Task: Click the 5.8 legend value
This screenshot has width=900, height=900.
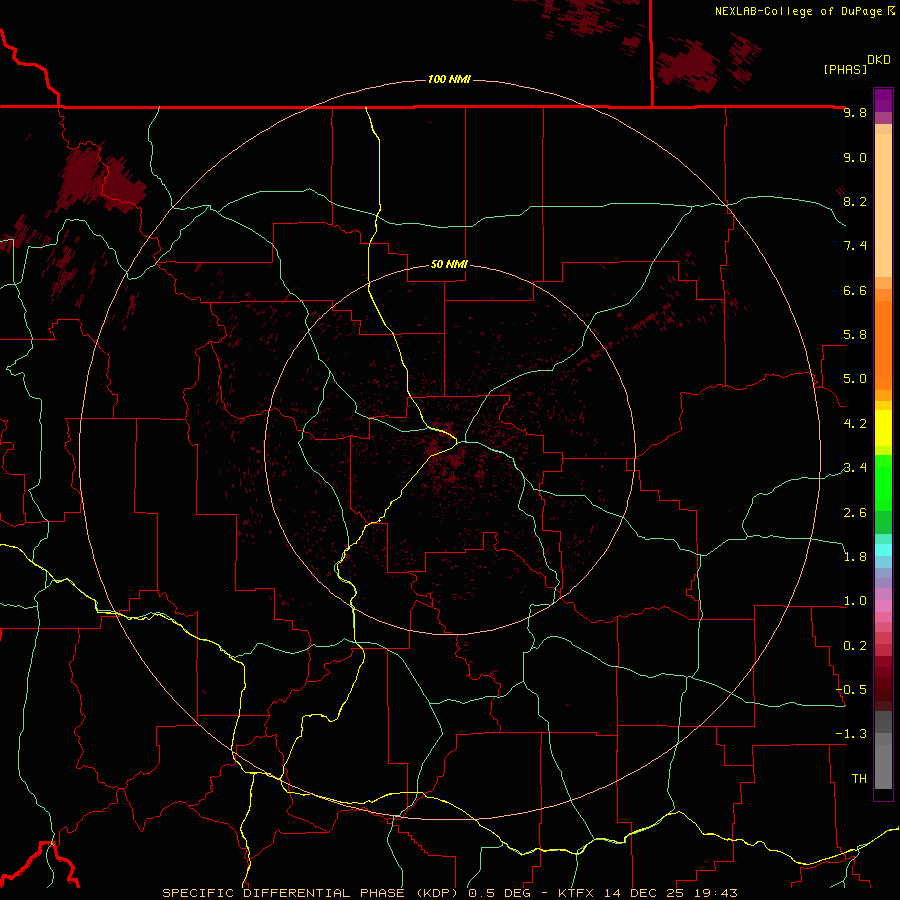Action: pos(855,335)
